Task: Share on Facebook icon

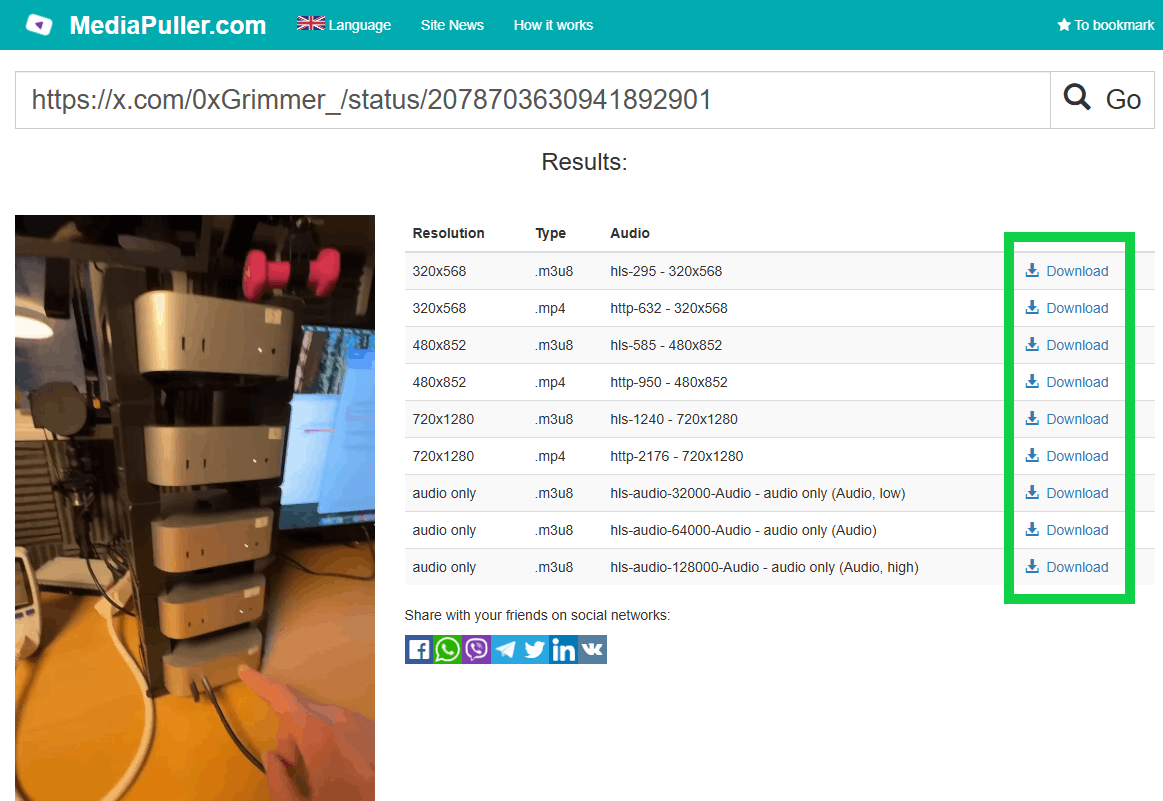Action: click(x=419, y=650)
